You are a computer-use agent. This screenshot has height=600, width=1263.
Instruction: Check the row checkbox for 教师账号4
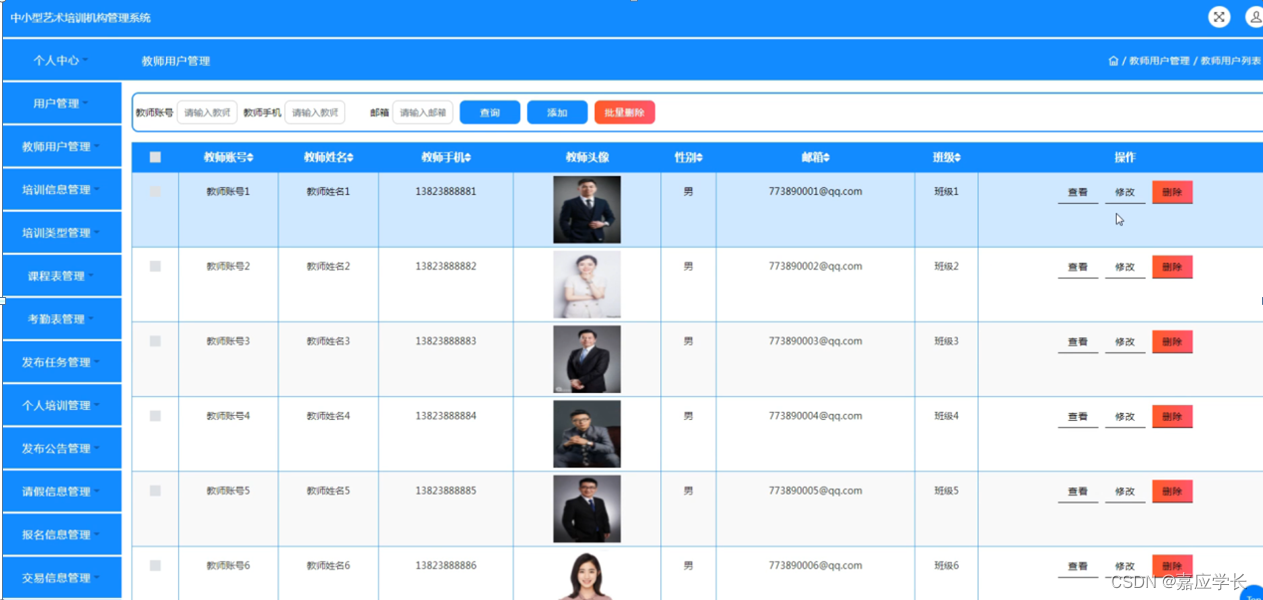tap(155, 416)
